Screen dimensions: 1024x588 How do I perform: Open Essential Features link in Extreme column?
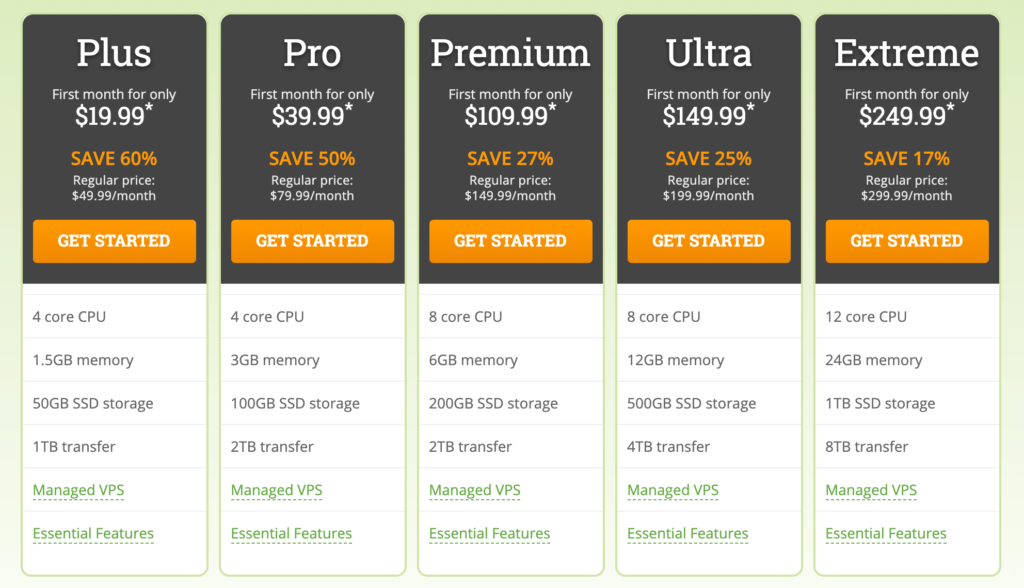click(886, 534)
